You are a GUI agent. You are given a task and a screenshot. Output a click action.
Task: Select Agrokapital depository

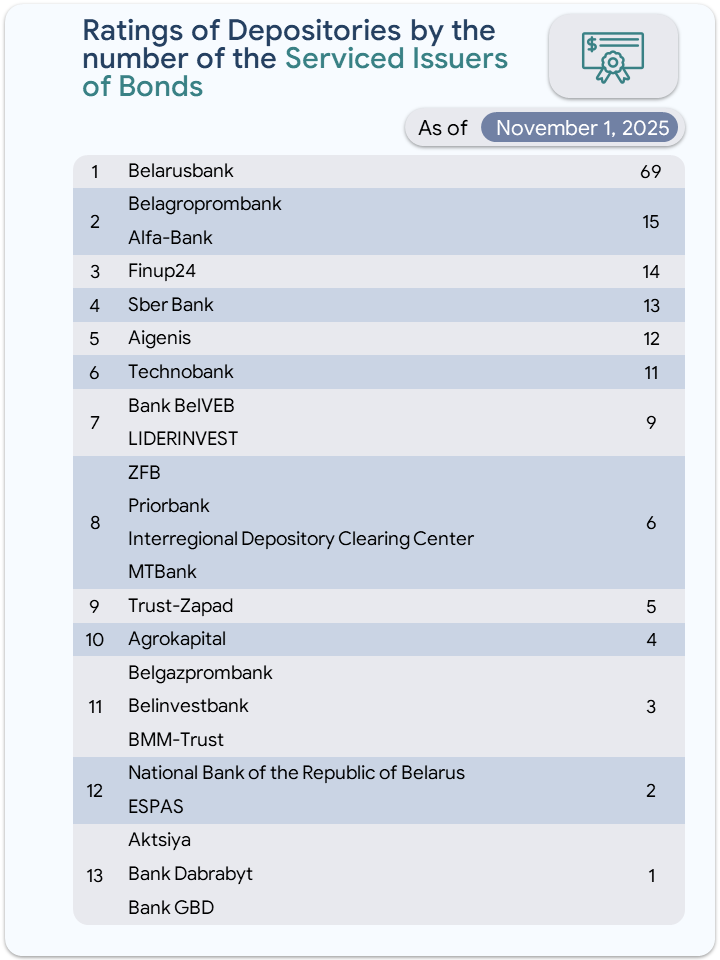177,639
